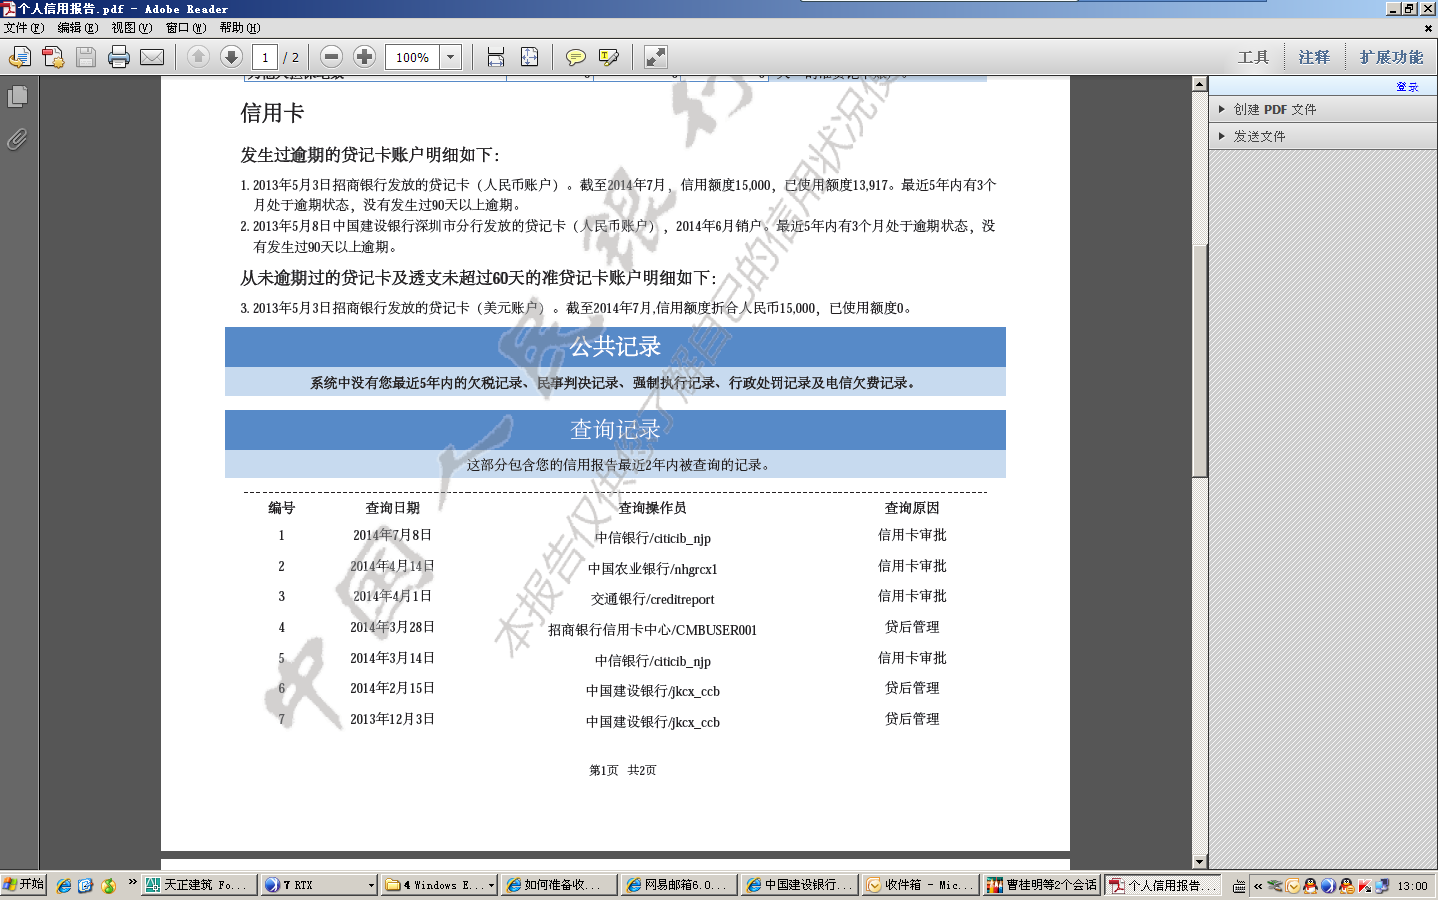Show more quick launch items chevron
The height and width of the screenshot is (900, 1438).
(132, 881)
